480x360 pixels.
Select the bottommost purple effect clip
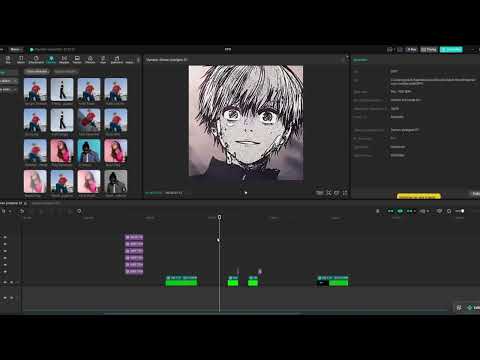(134, 272)
